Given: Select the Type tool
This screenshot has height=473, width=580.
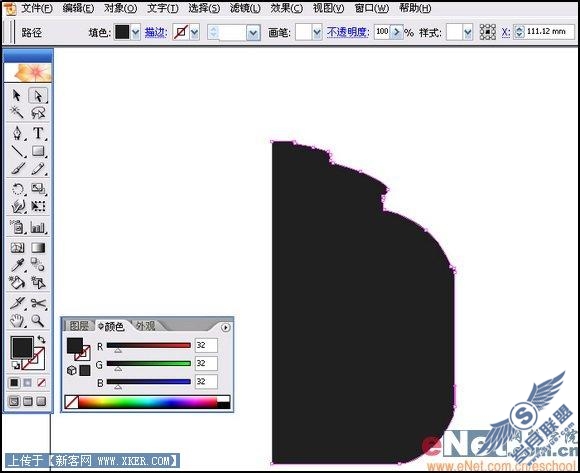Looking at the screenshot, I should [38, 133].
